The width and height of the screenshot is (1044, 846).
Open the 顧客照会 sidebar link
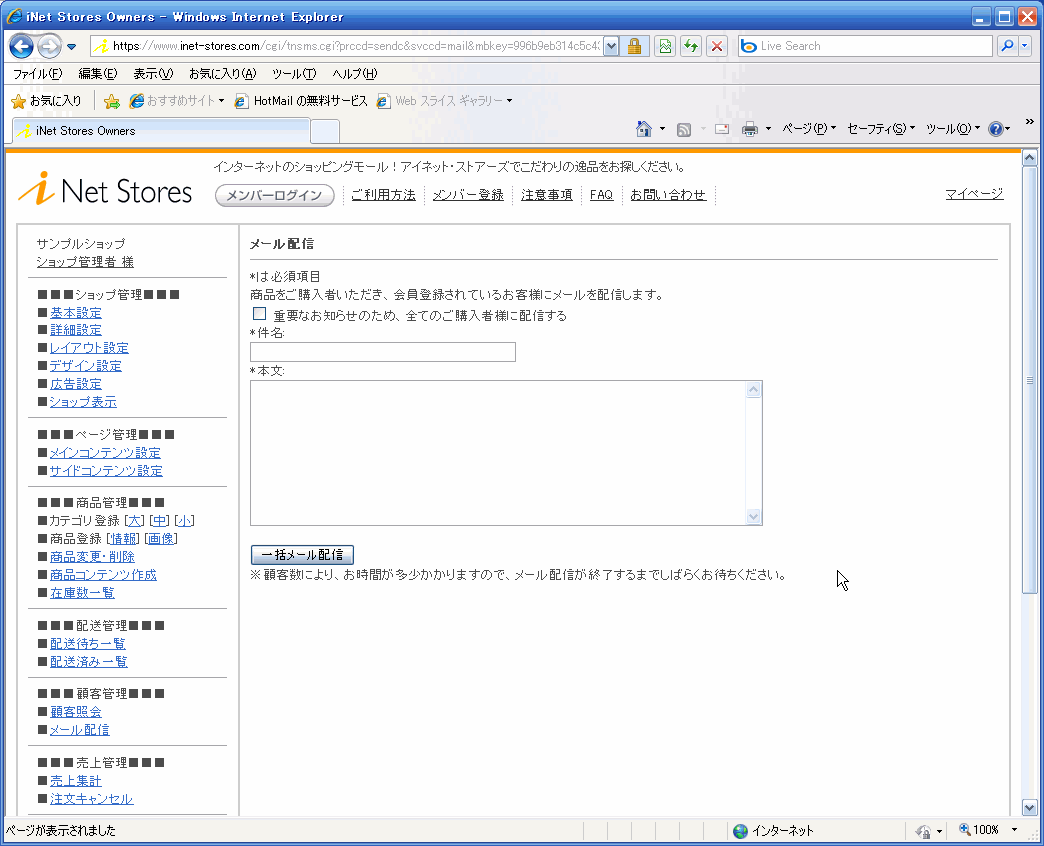click(76, 712)
